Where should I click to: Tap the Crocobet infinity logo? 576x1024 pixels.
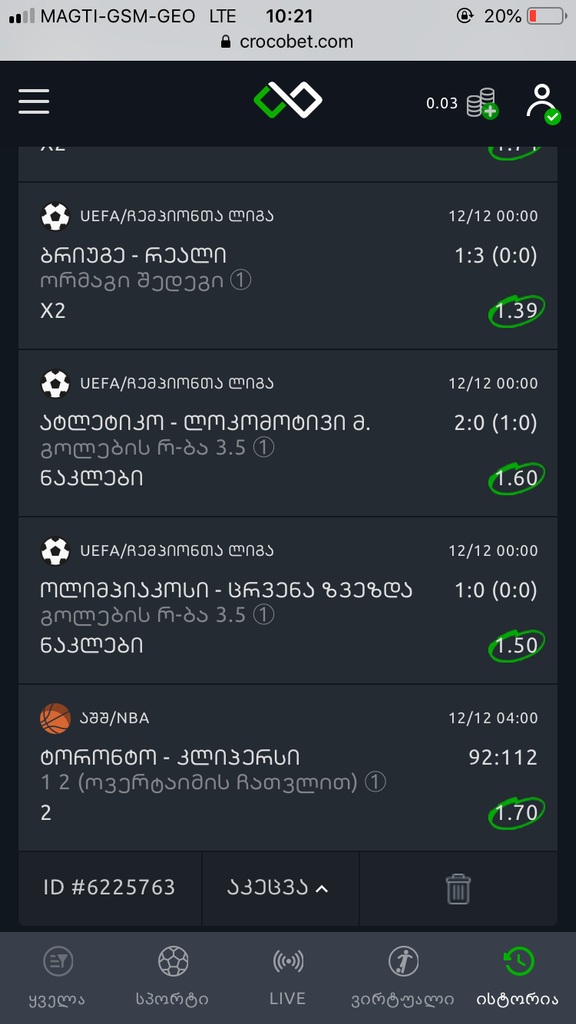288,100
